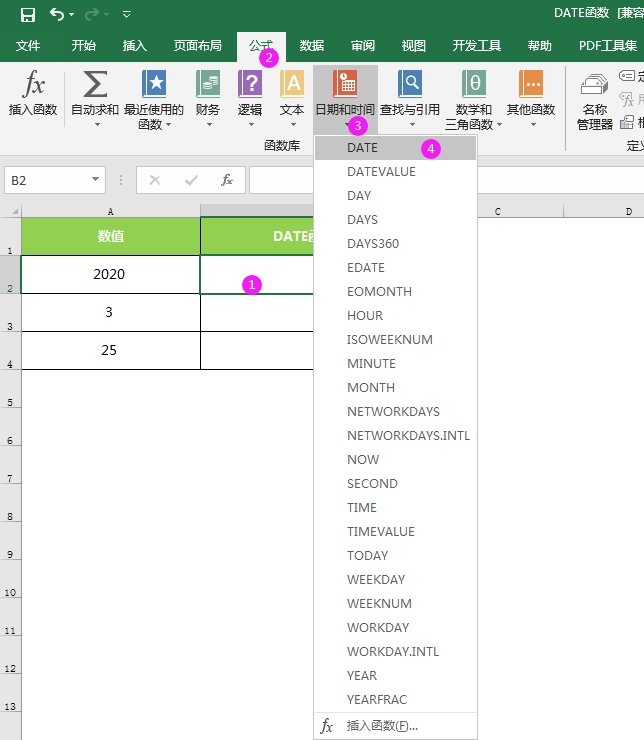Switch to the 开发工具 (Developer) tab
This screenshot has height=740, width=644.
click(x=477, y=46)
